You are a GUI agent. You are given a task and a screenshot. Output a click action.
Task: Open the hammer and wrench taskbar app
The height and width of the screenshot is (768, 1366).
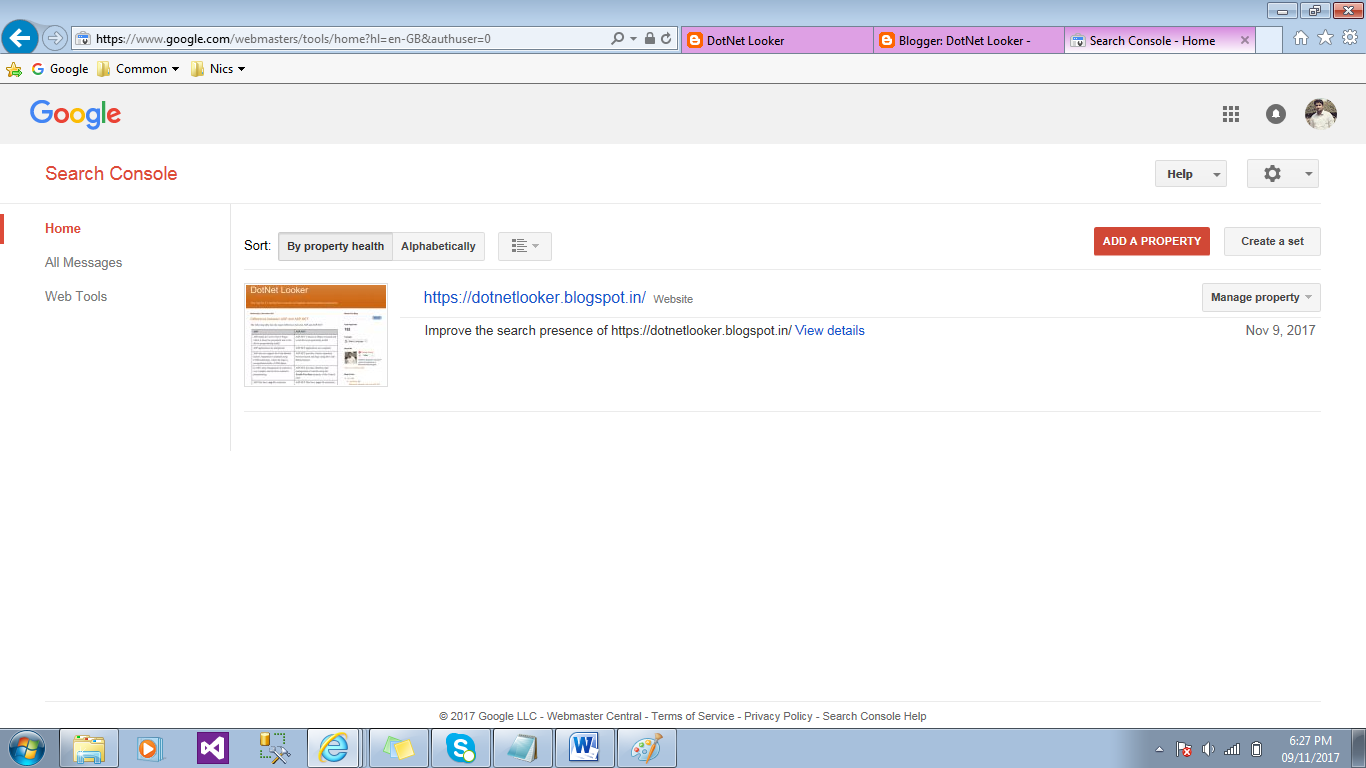(x=274, y=748)
